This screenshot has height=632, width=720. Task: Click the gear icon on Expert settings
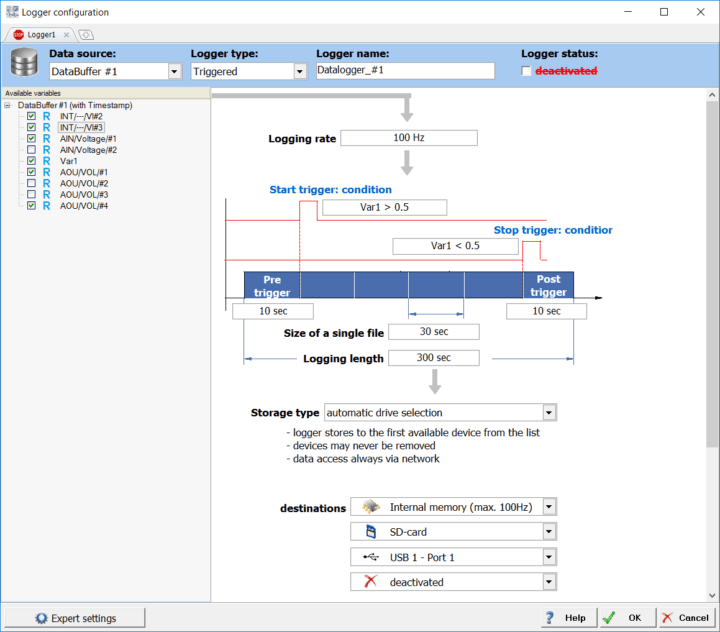pos(41,618)
